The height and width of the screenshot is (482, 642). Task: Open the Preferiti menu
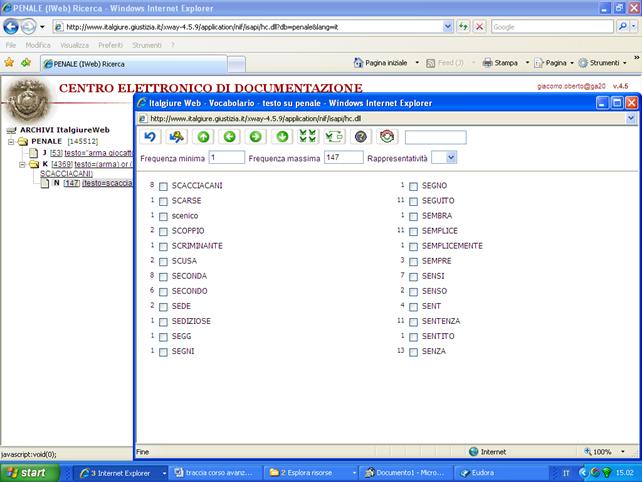tap(111, 45)
